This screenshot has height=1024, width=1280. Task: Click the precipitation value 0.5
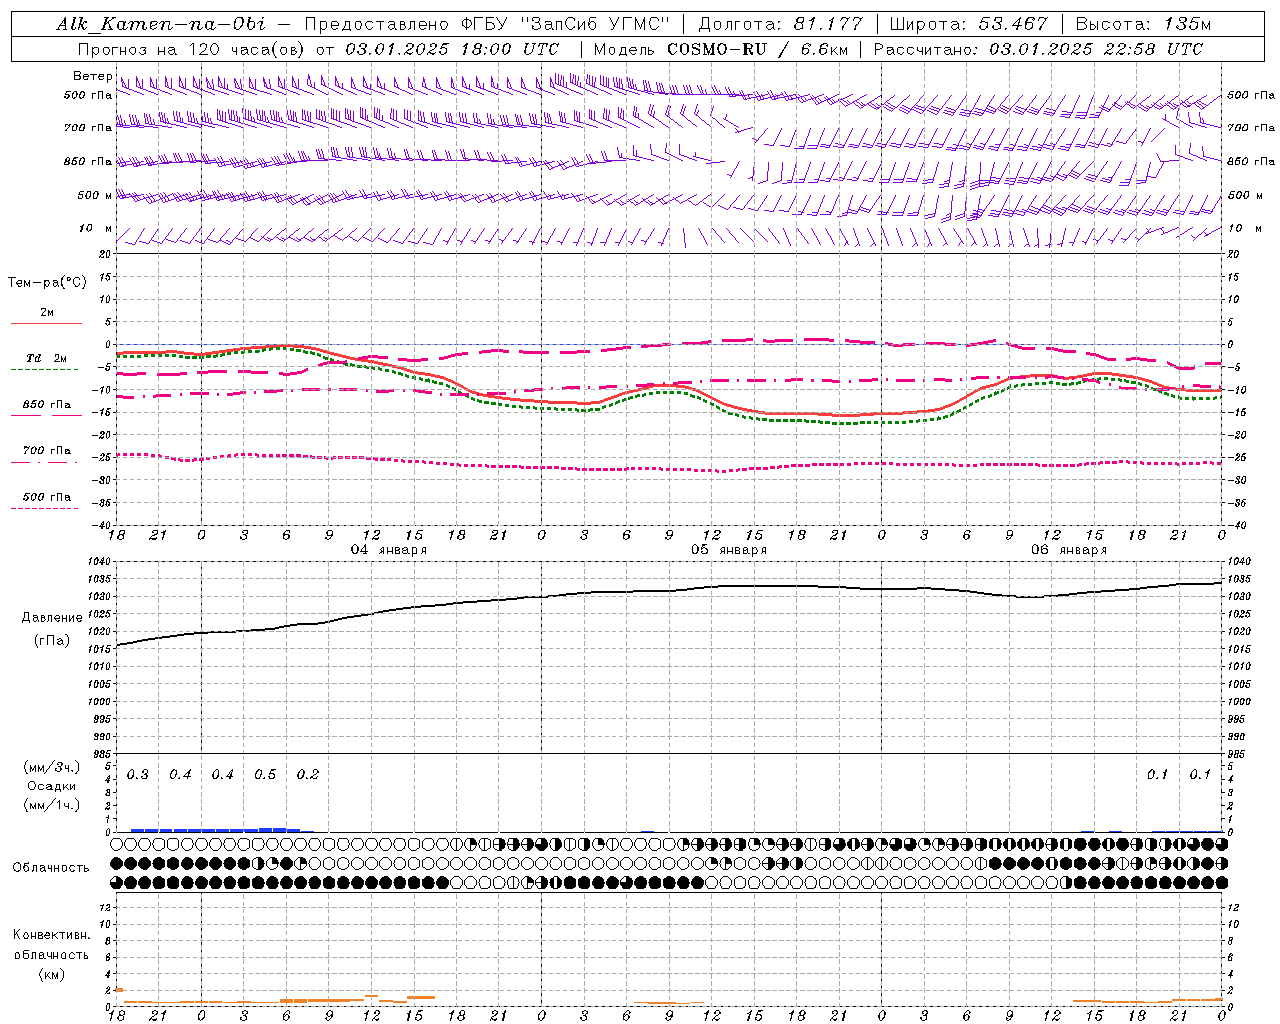(x=265, y=775)
